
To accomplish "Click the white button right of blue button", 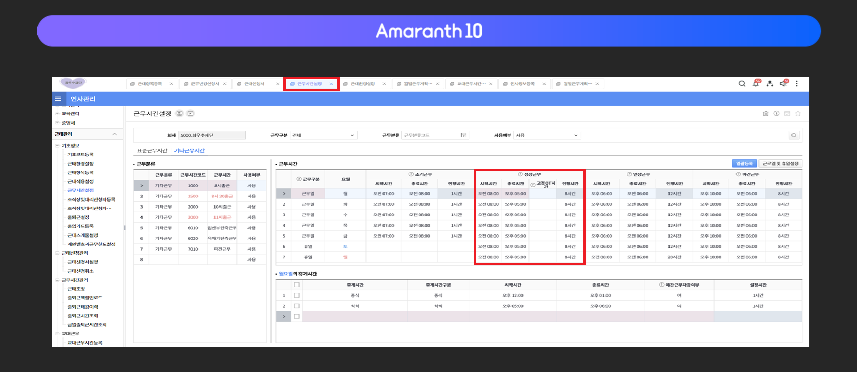I will click(780, 163).
